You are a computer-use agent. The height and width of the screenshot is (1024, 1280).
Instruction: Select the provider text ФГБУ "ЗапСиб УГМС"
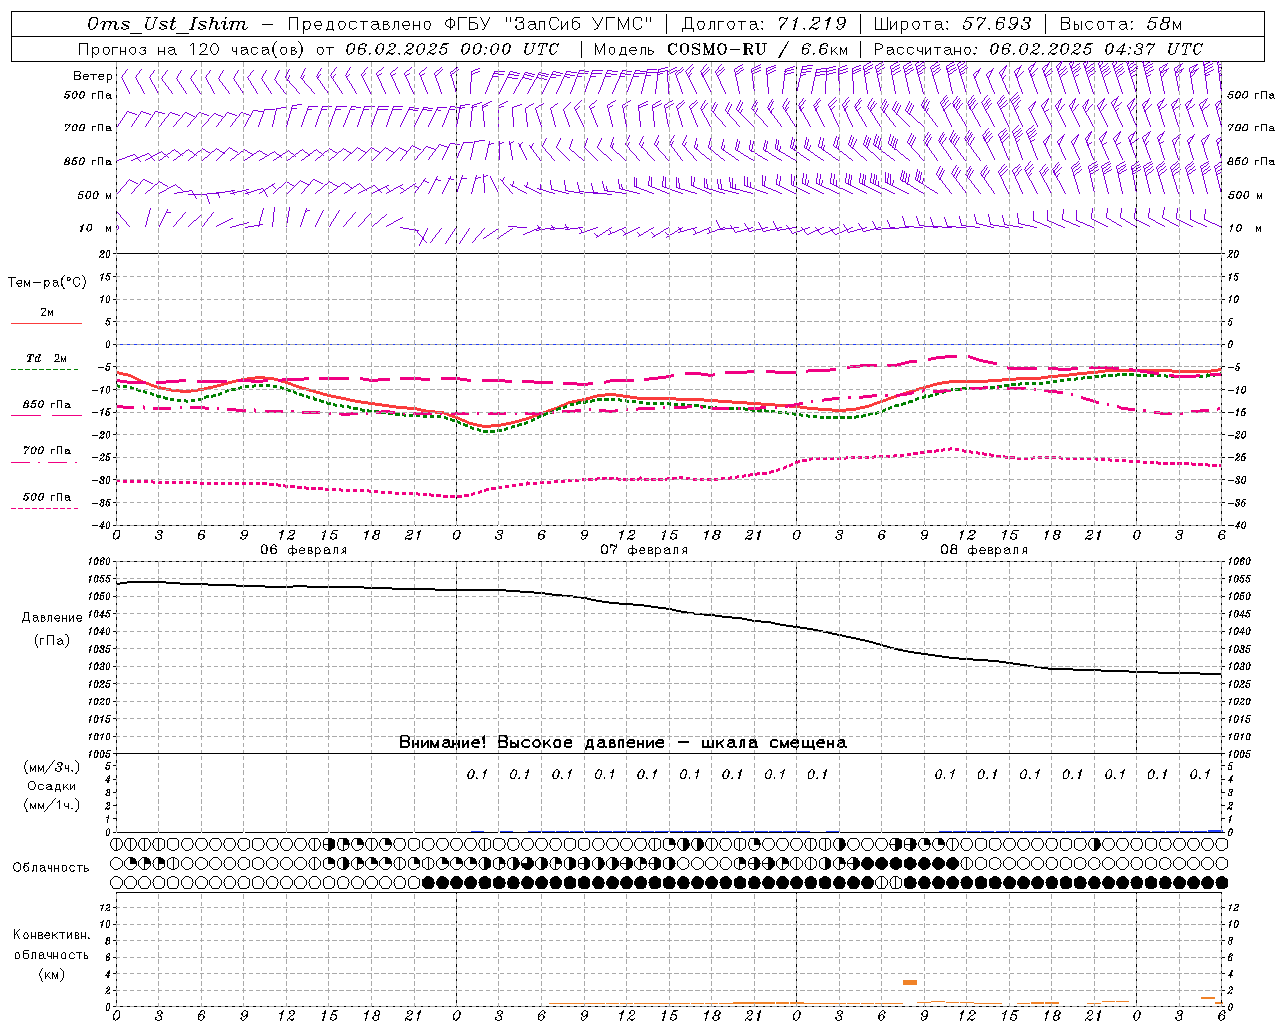(548, 24)
